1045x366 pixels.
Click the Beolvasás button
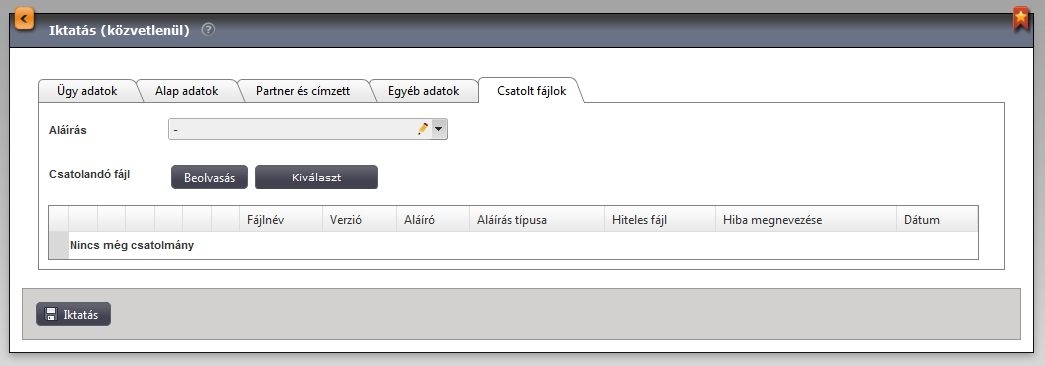(x=209, y=177)
